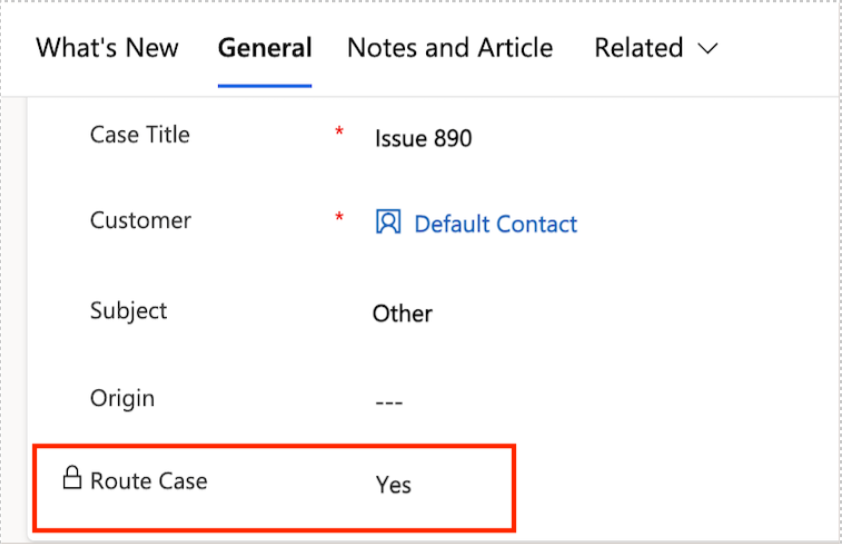
Task: Click the red asterisk beside Case Title
Action: click(x=339, y=132)
